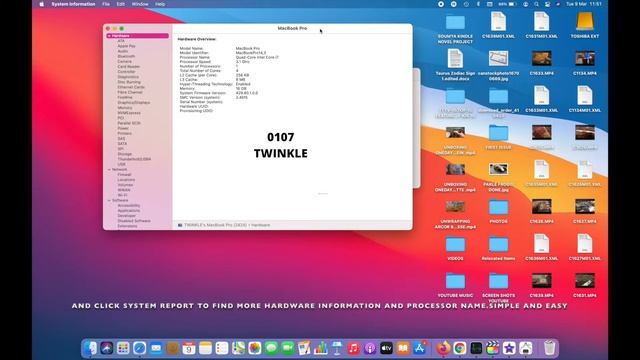640x360 pixels.
Task: Select USB in the hardware sidebar
Action: pos(121,164)
